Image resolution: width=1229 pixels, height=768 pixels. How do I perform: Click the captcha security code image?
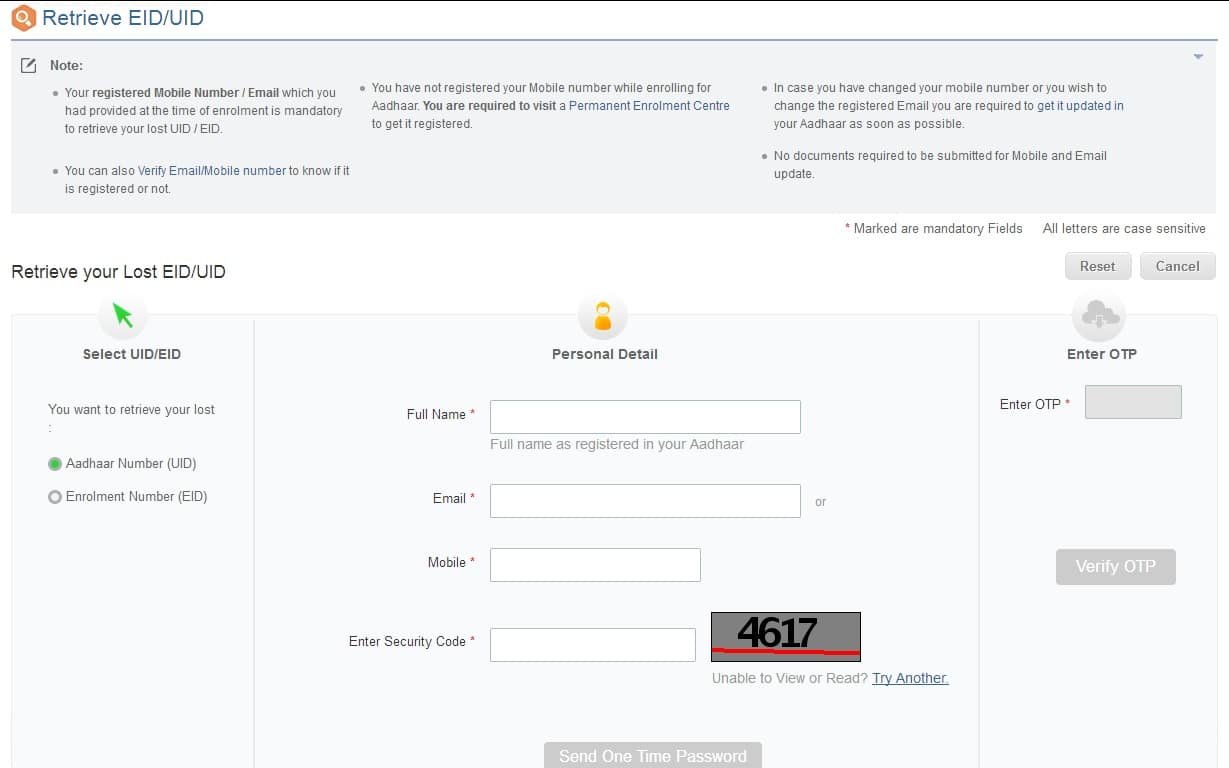point(785,637)
